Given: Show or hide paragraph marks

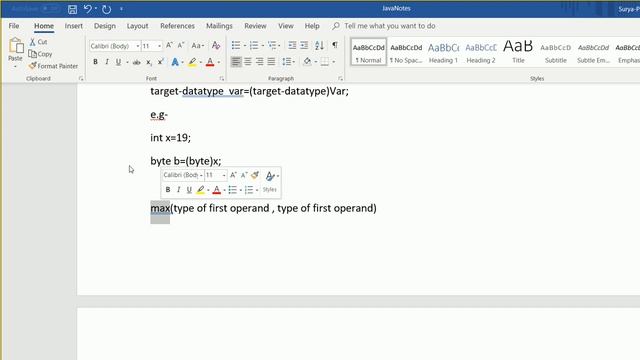Looking at the screenshot, I should [335, 45].
